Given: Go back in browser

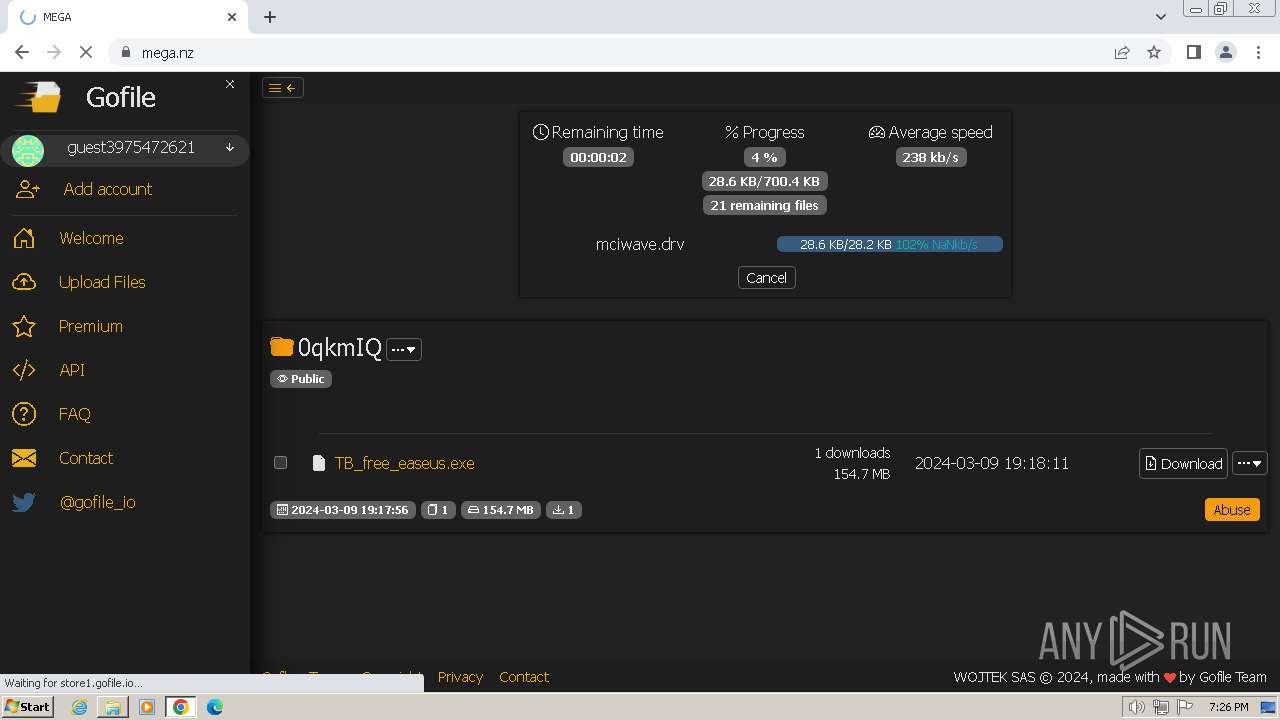Looking at the screenshot, I should (x=22, y=52).
